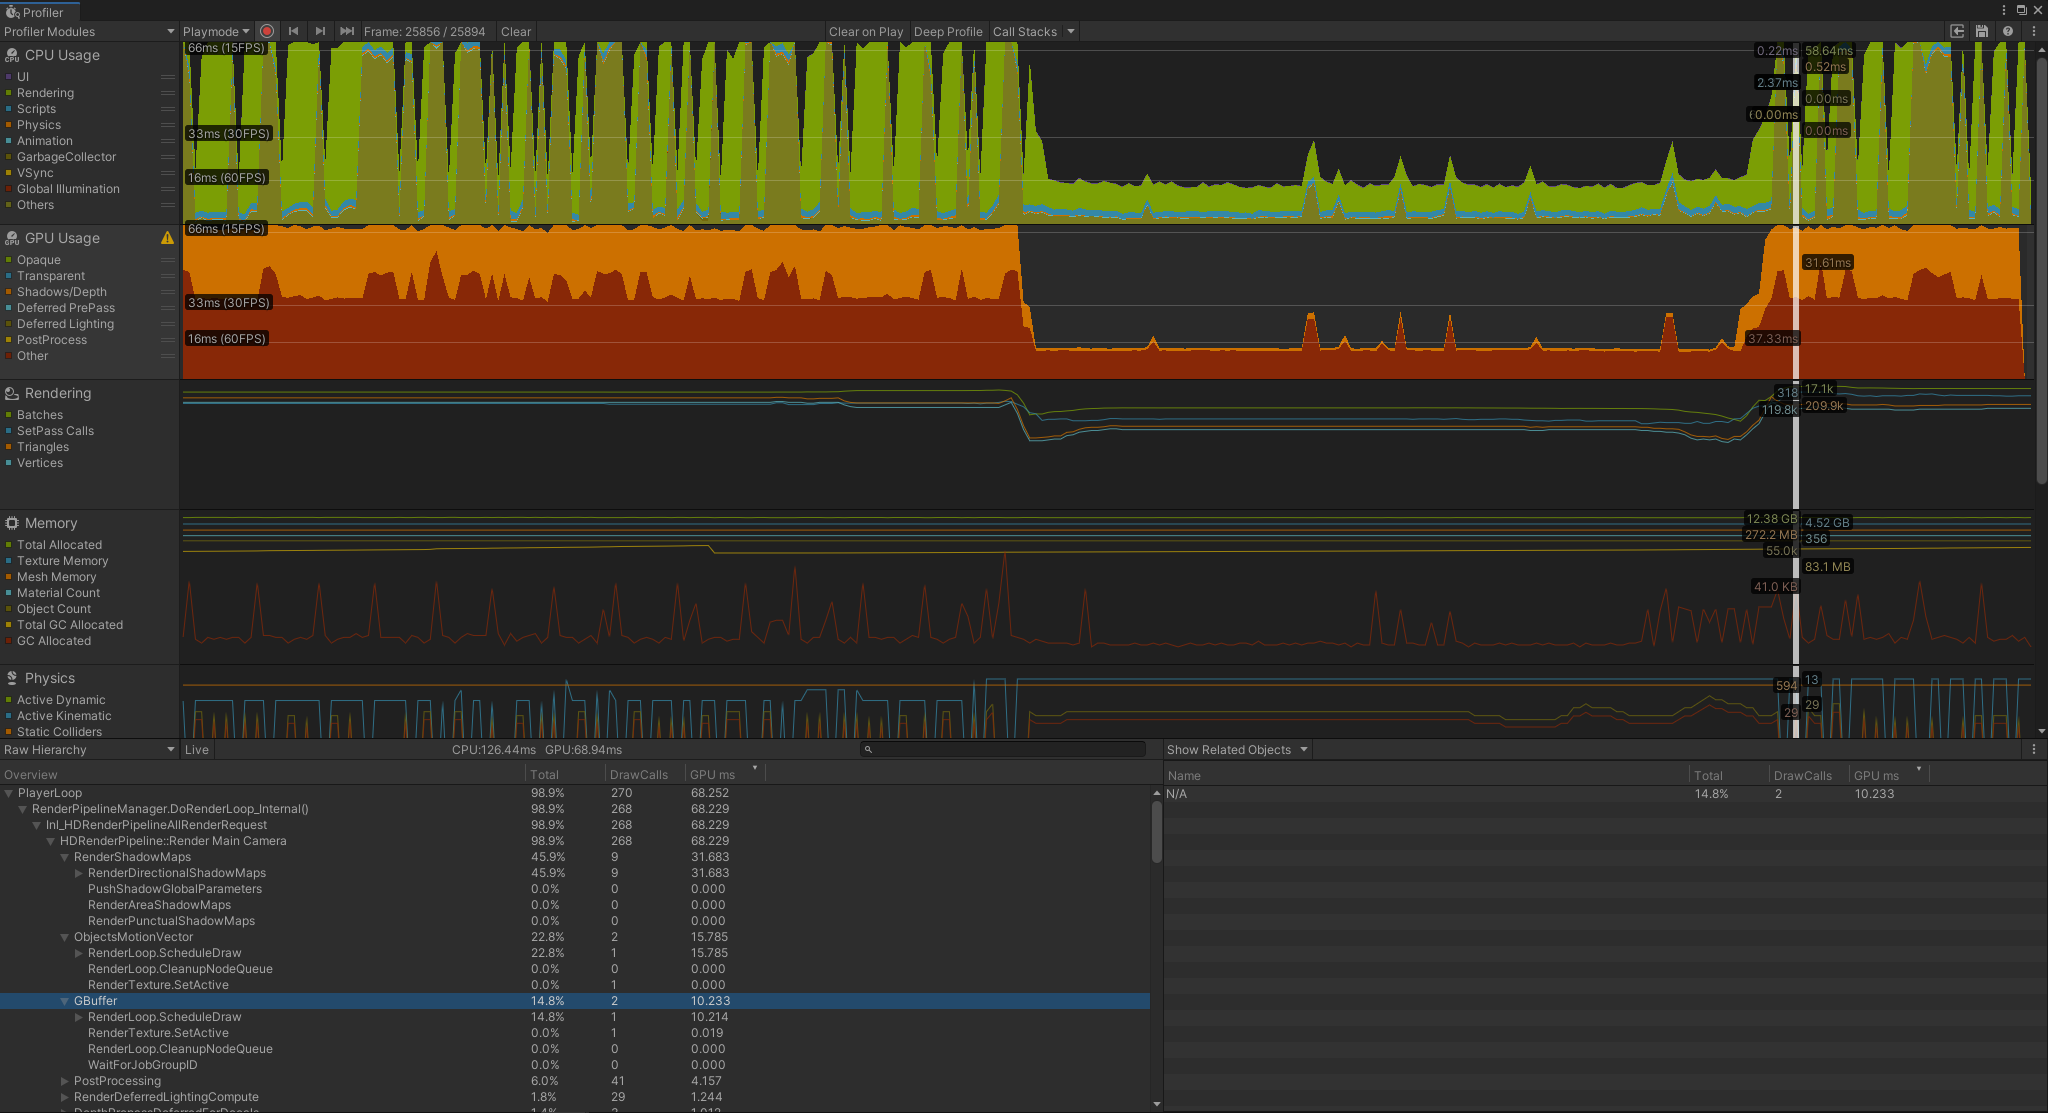
Task: Step to the next frame
Action: [x=320, y=31]
